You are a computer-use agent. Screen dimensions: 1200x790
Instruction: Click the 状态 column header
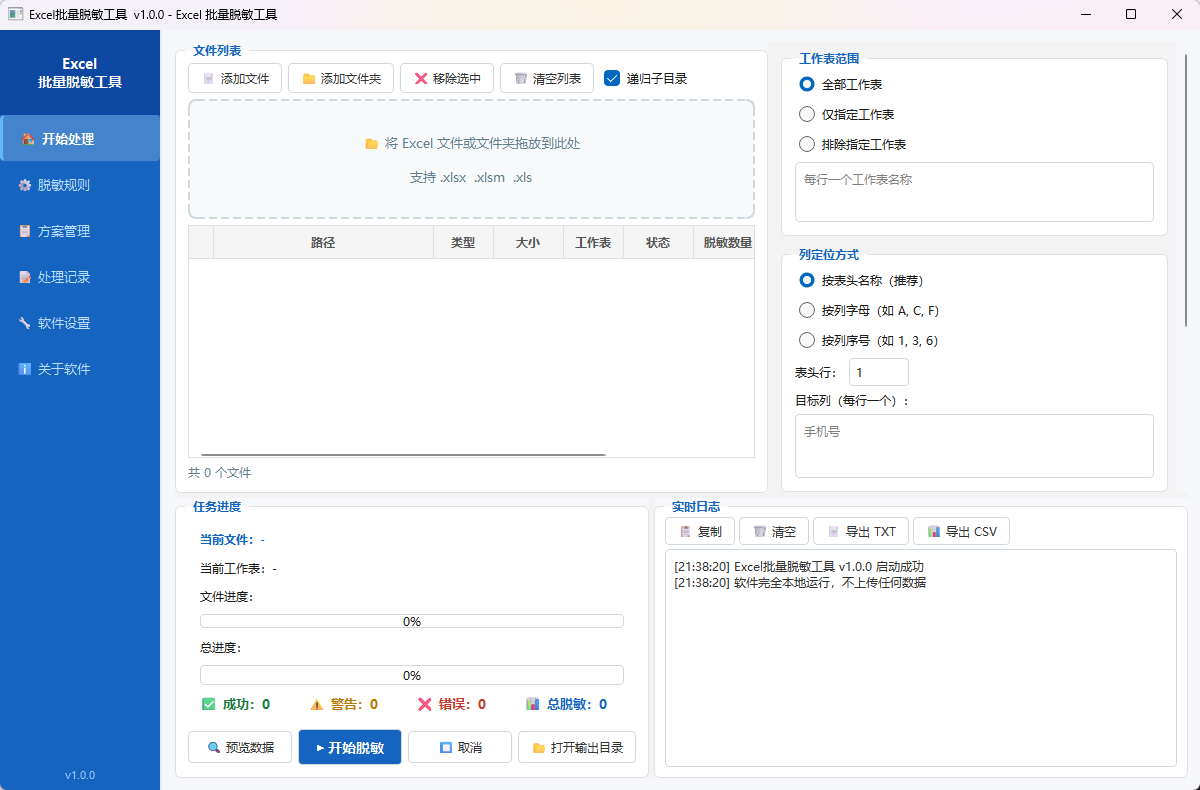(658, 243)
